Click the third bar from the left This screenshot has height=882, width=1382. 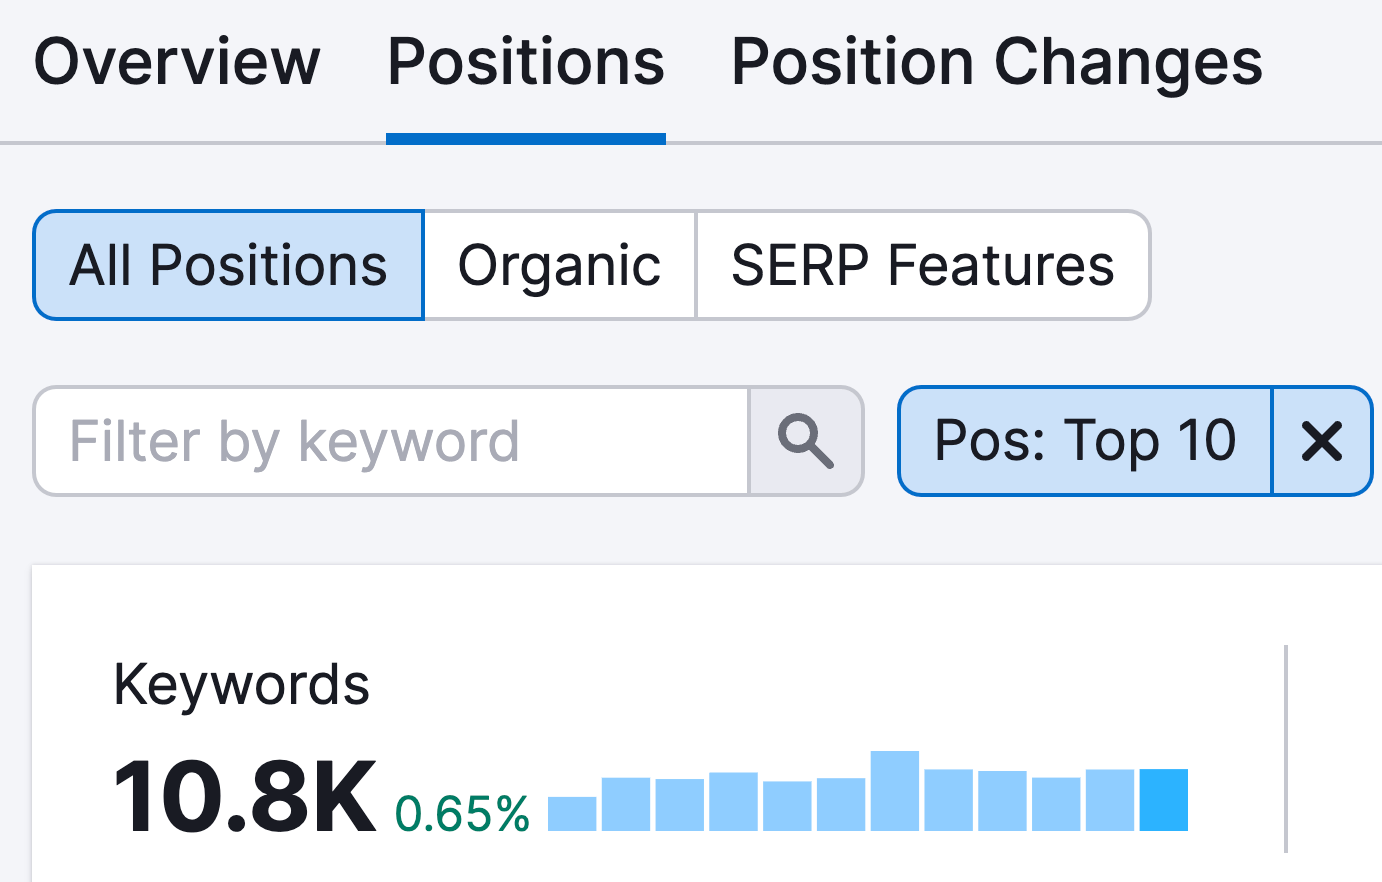[680, 805]
